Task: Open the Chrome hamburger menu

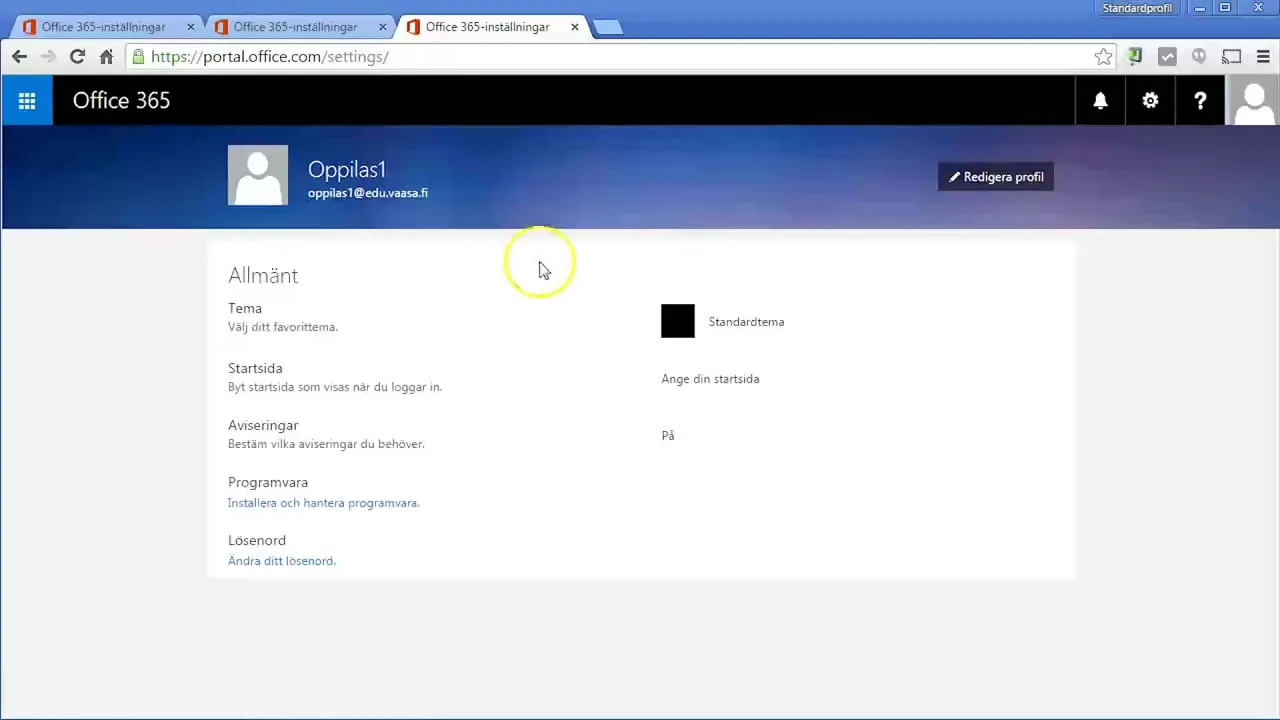Action: click(1264, 57)
